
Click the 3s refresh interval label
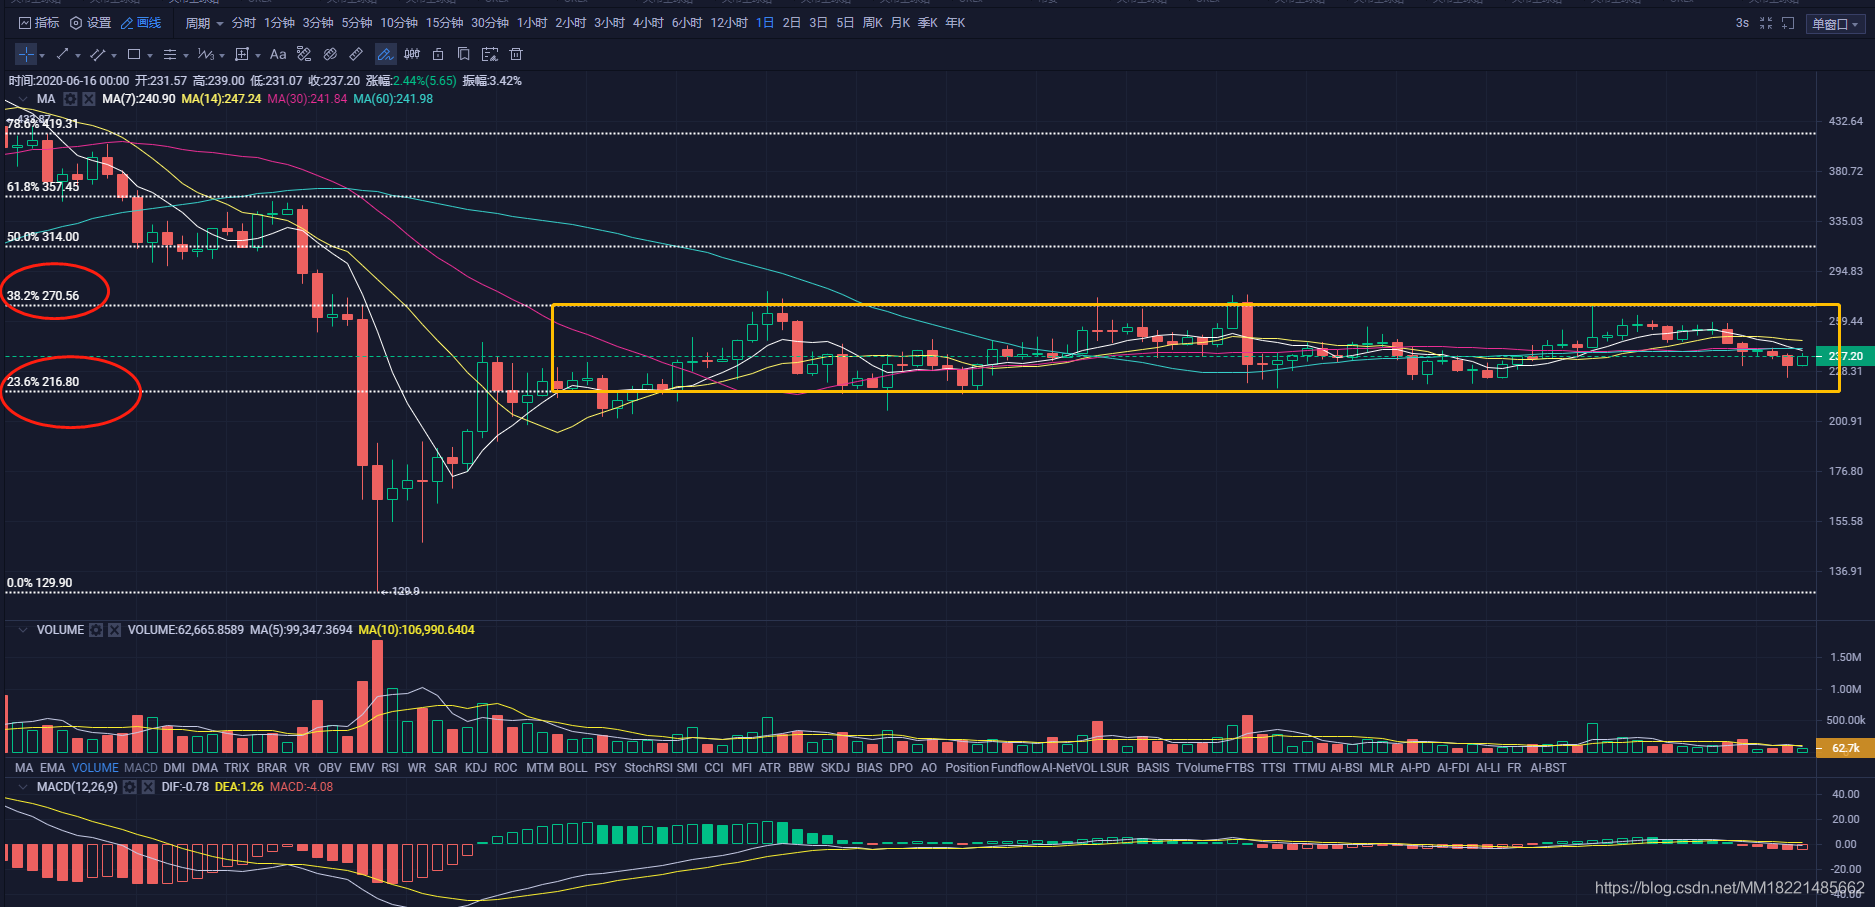1742,22
